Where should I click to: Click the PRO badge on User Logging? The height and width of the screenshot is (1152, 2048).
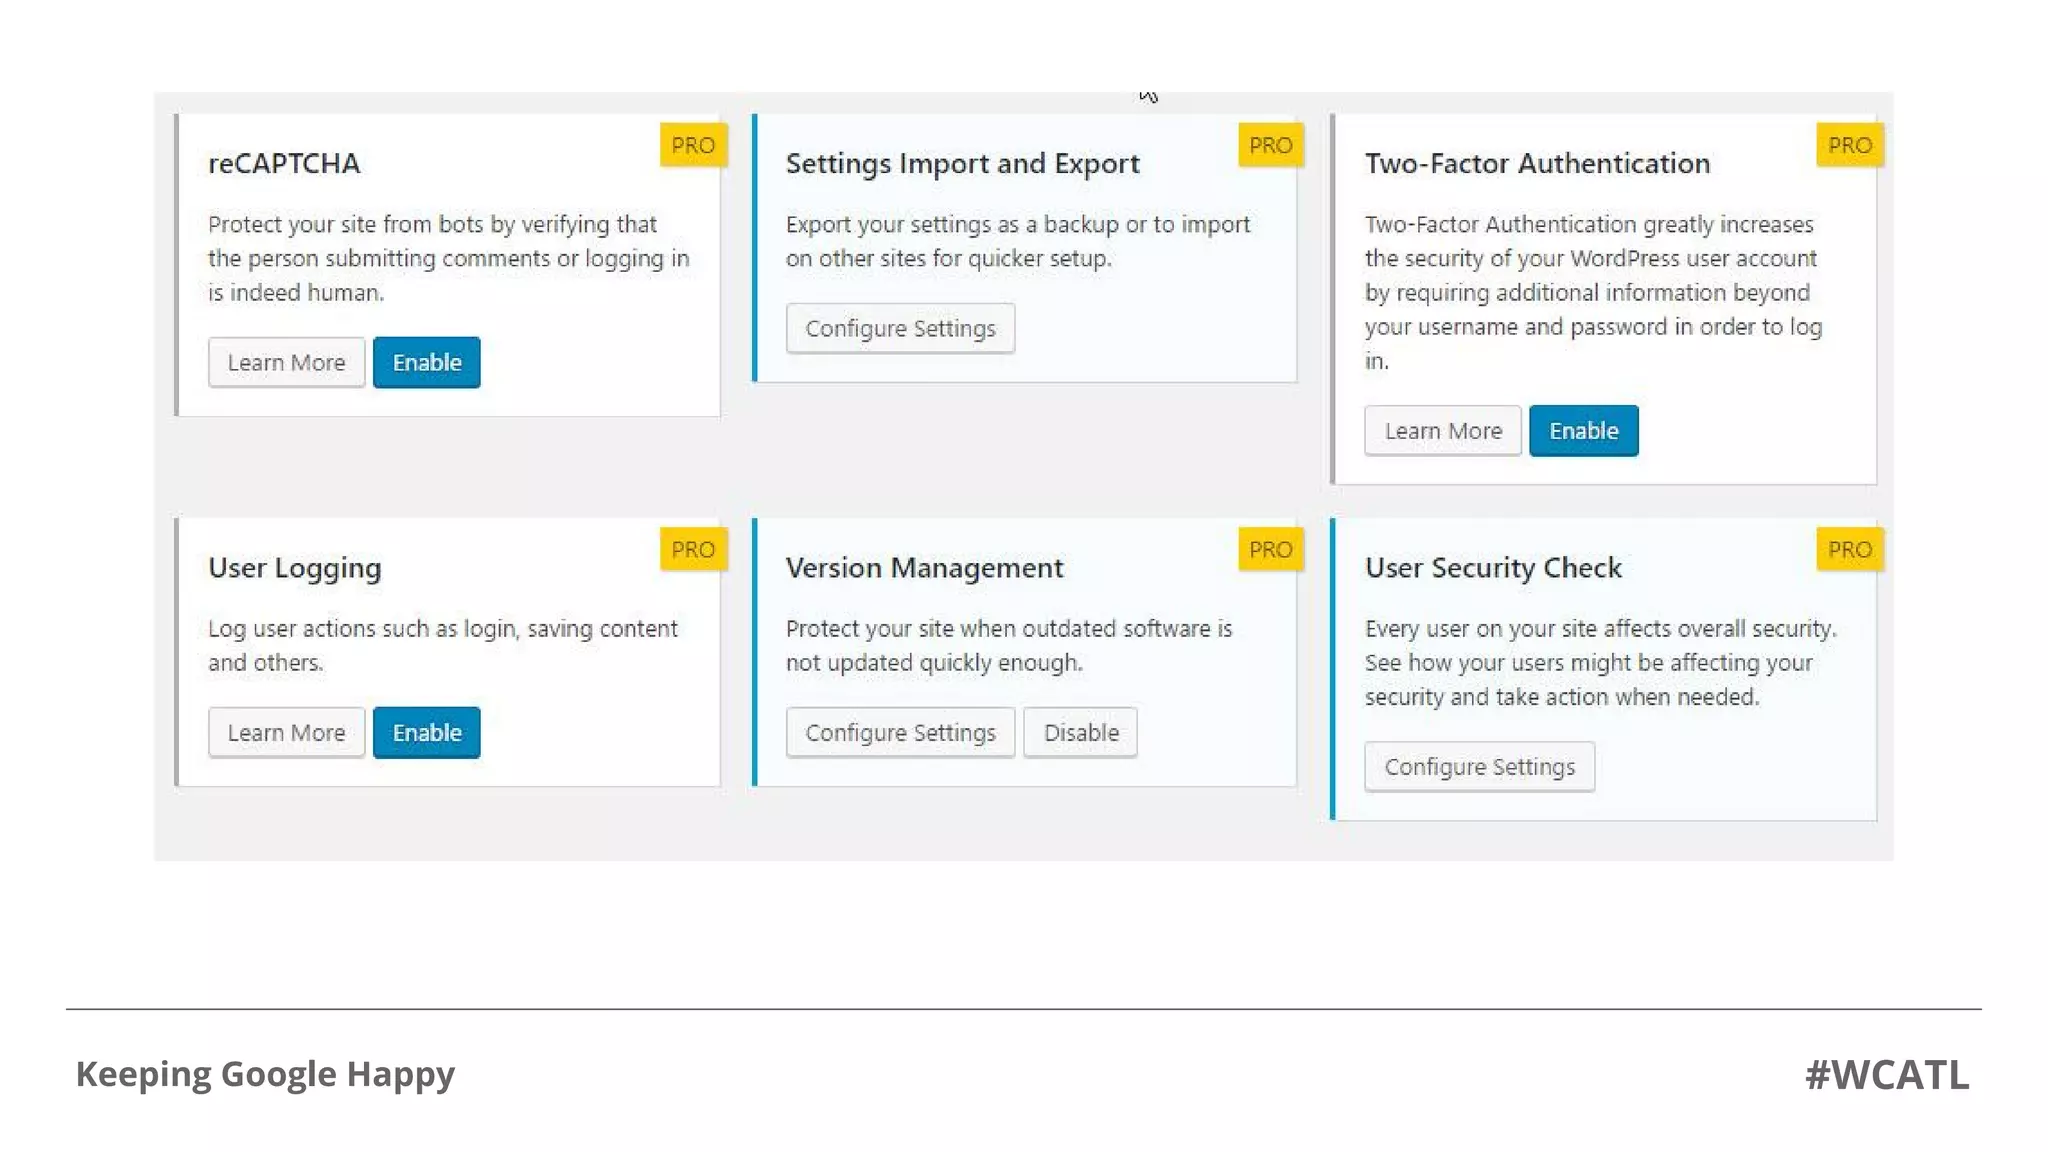[x=693, y=549]
